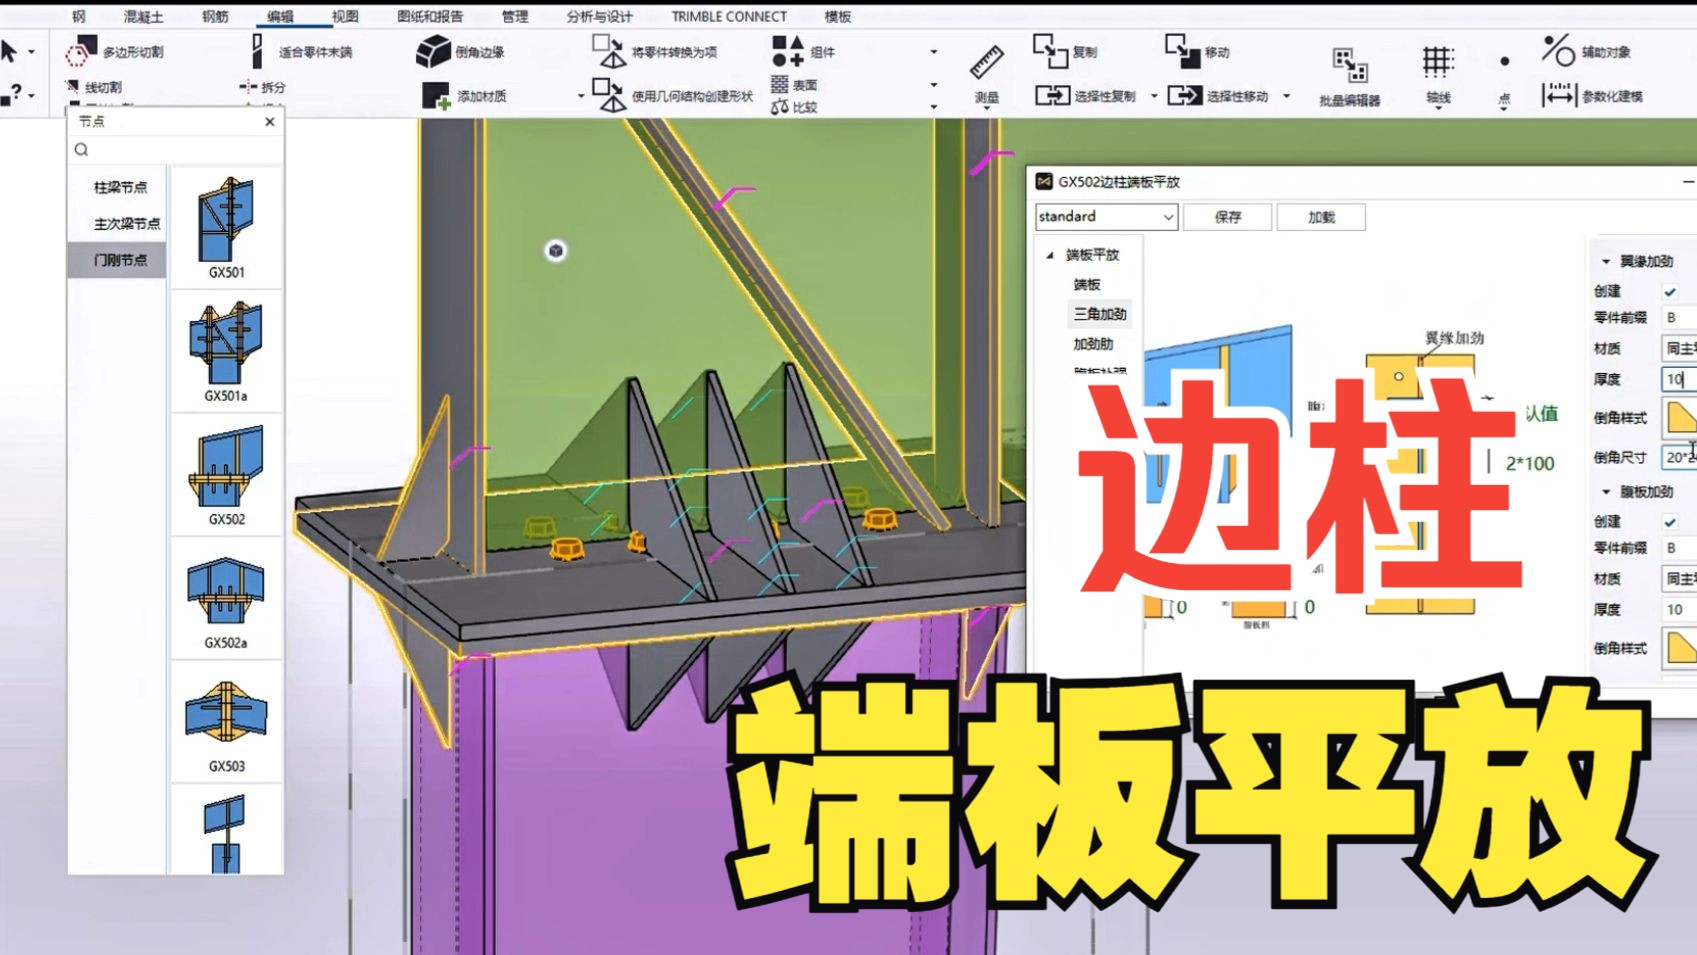Click the 复制 copy tool
This screenshot has height=955, width=1697.
pyautogui.click(x=1065, y=51)
